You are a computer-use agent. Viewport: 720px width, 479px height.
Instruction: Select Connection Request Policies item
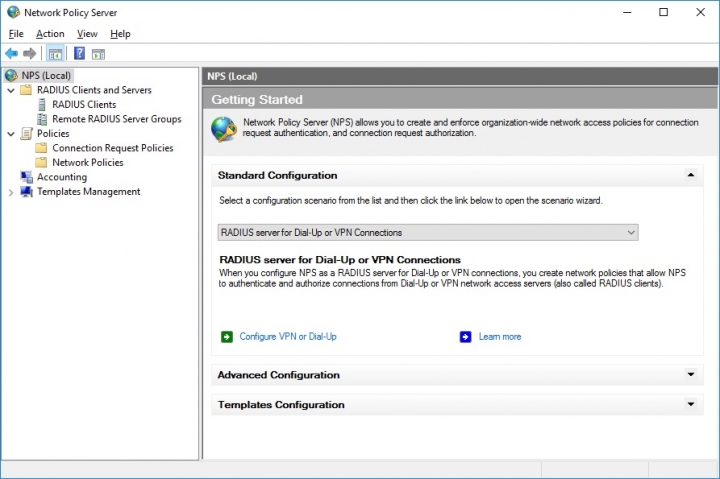click(x=112, y=148)
